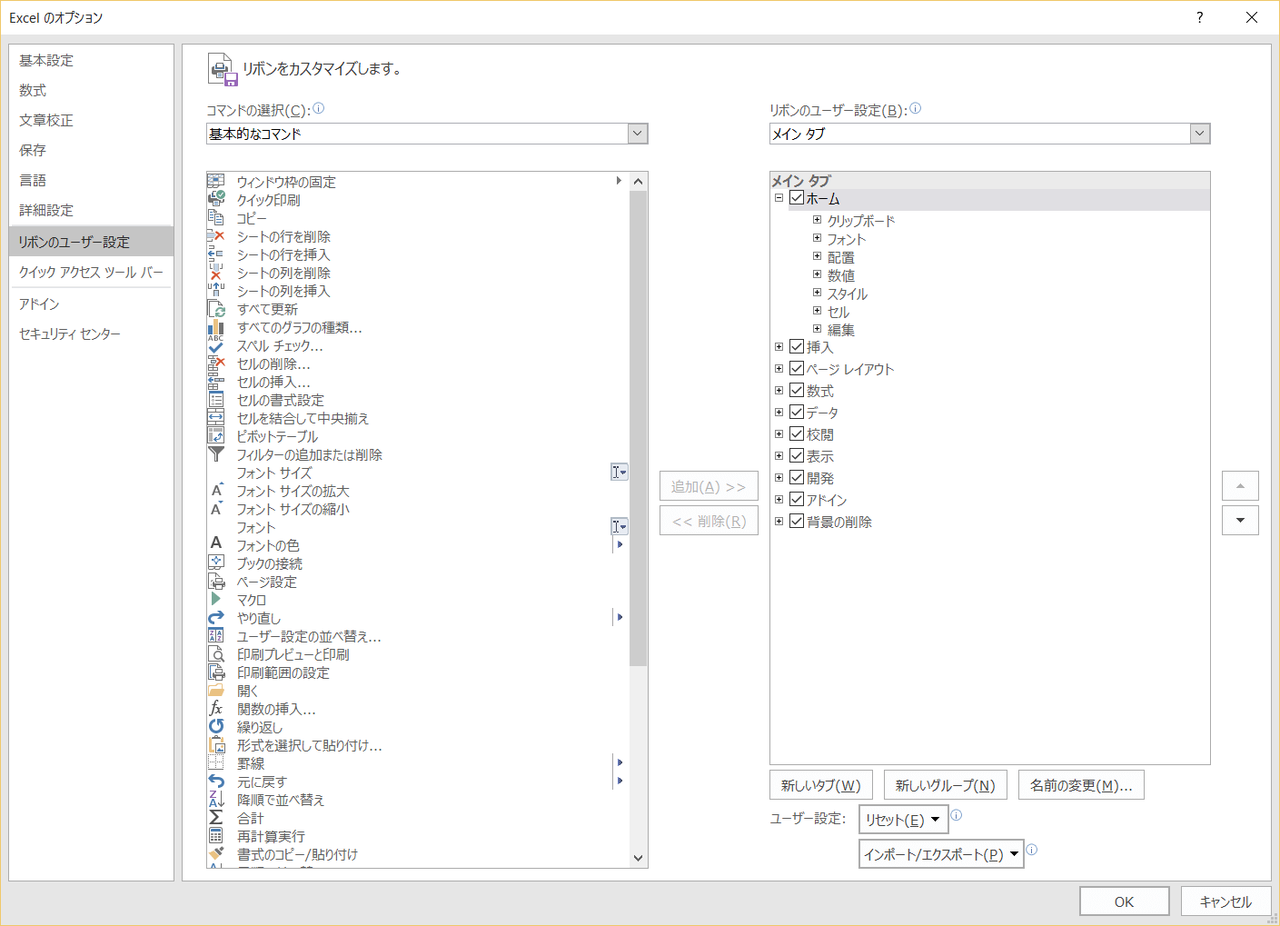
Task: Expand the 開発 tab tree node
Action: (x=779, y=478)
